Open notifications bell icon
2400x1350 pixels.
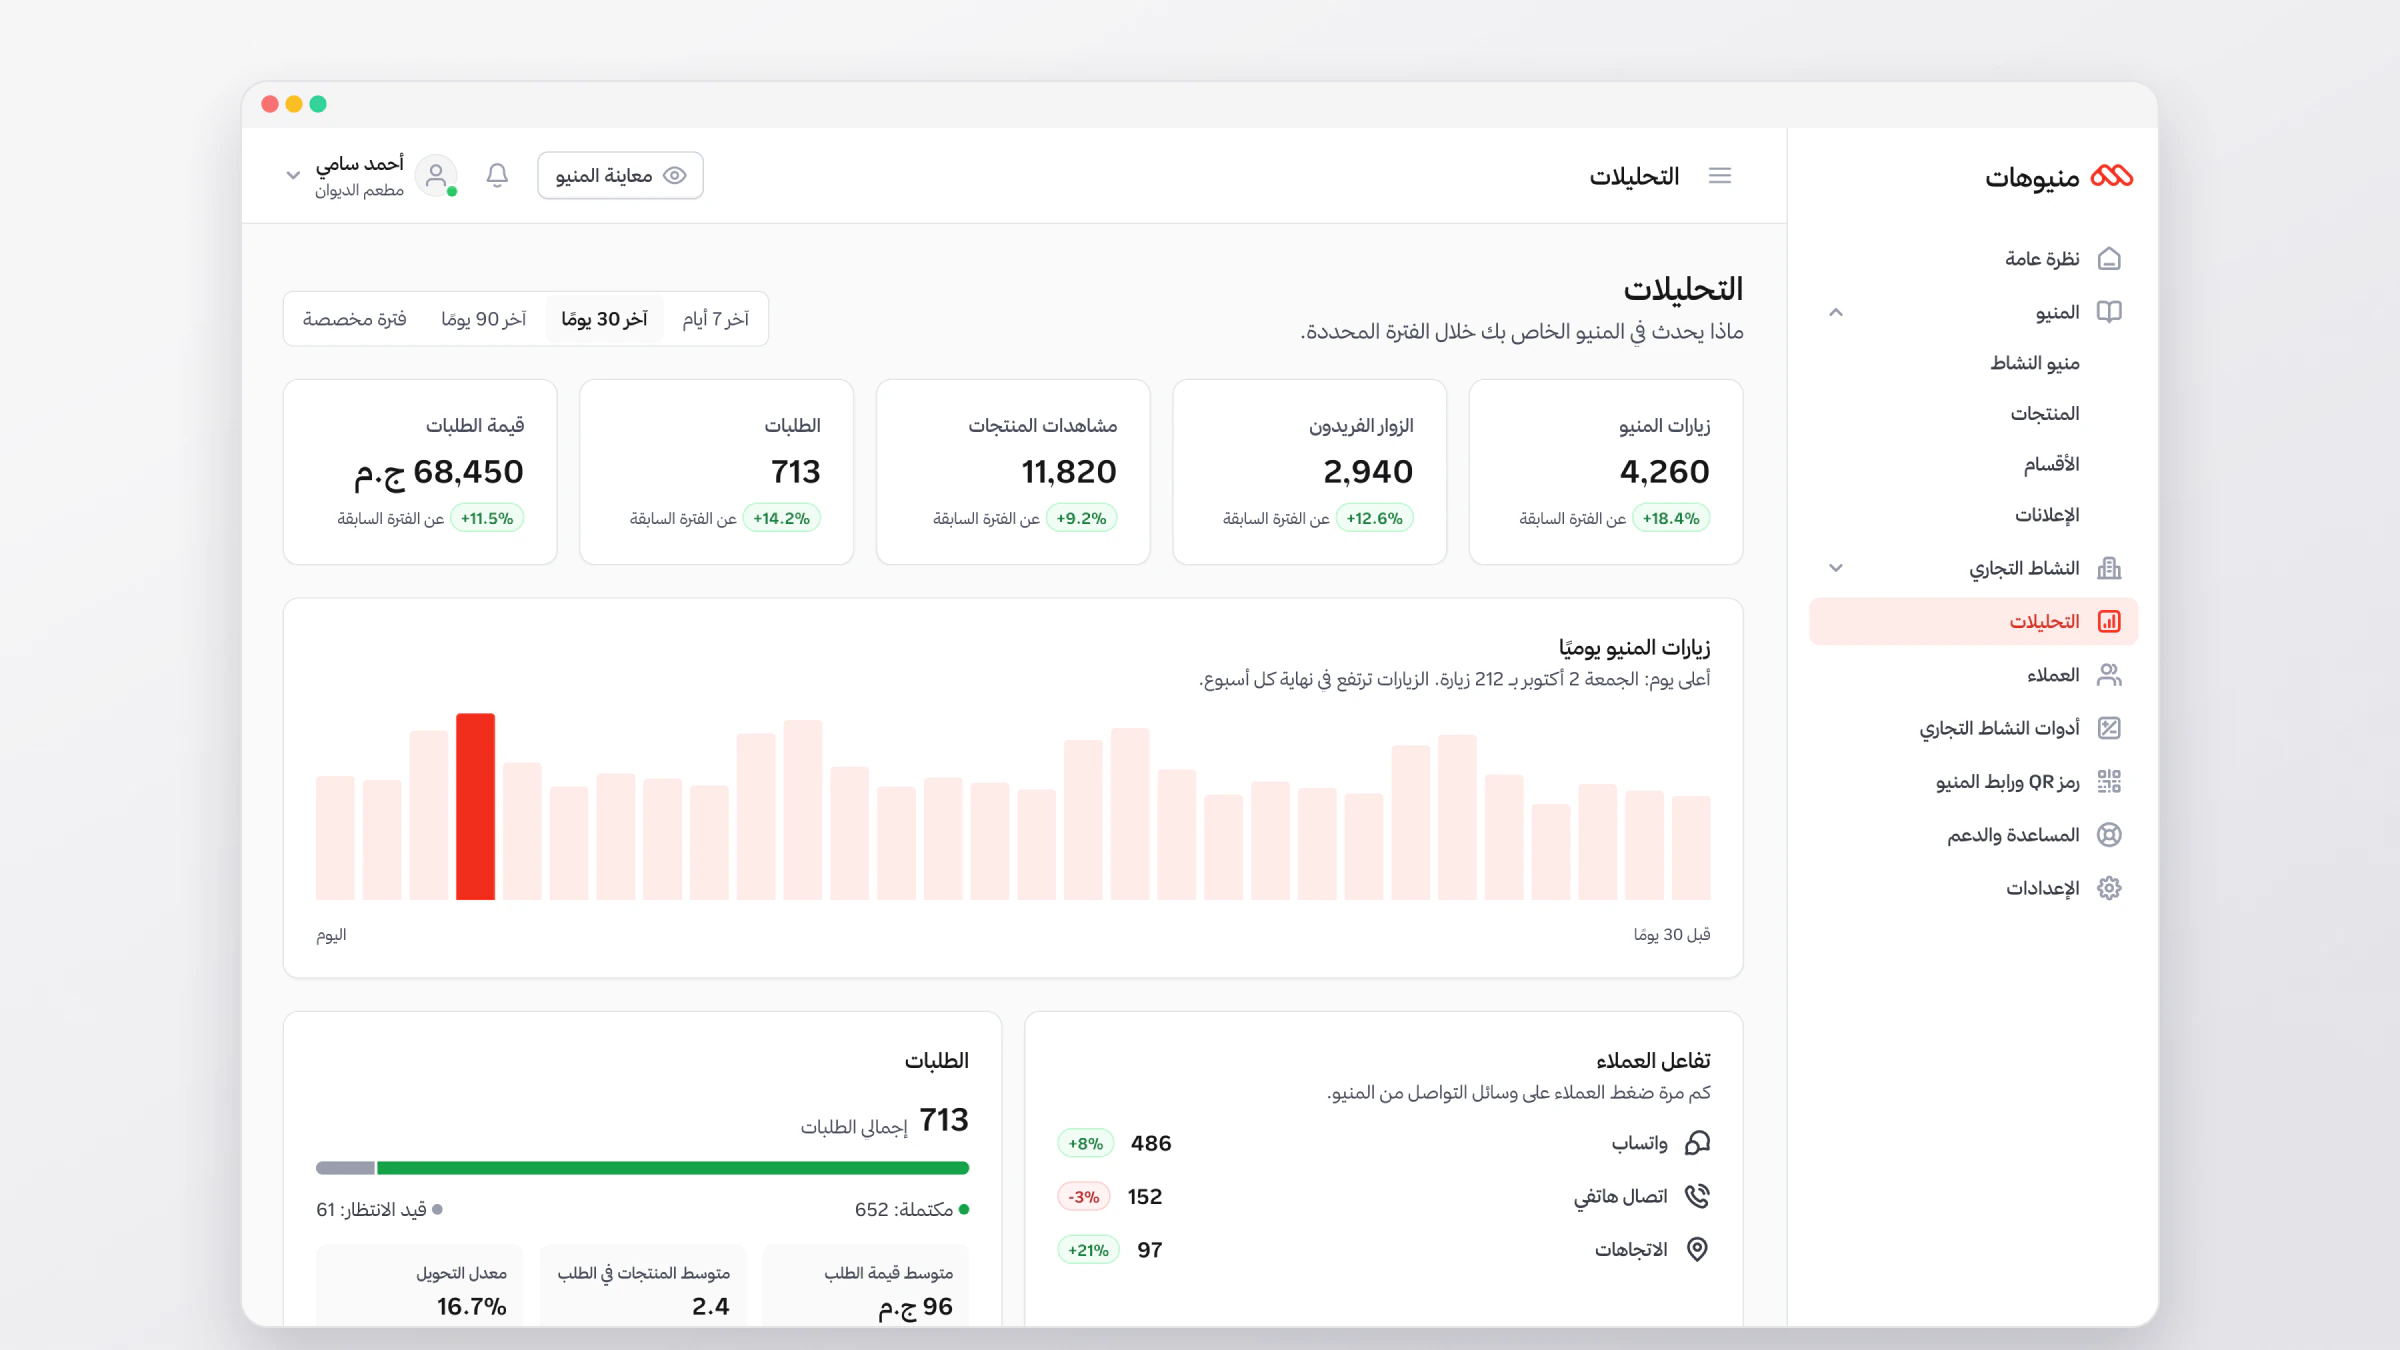pyautogui.click(x=497, y=175)
